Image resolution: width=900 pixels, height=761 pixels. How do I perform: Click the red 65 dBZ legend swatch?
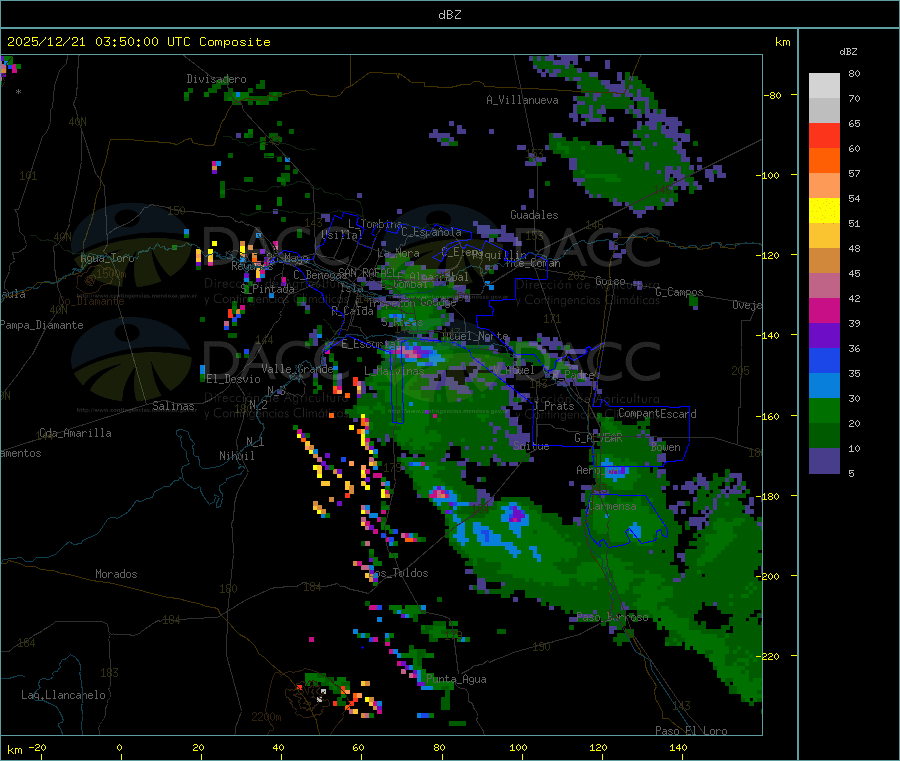pos(824,135)
